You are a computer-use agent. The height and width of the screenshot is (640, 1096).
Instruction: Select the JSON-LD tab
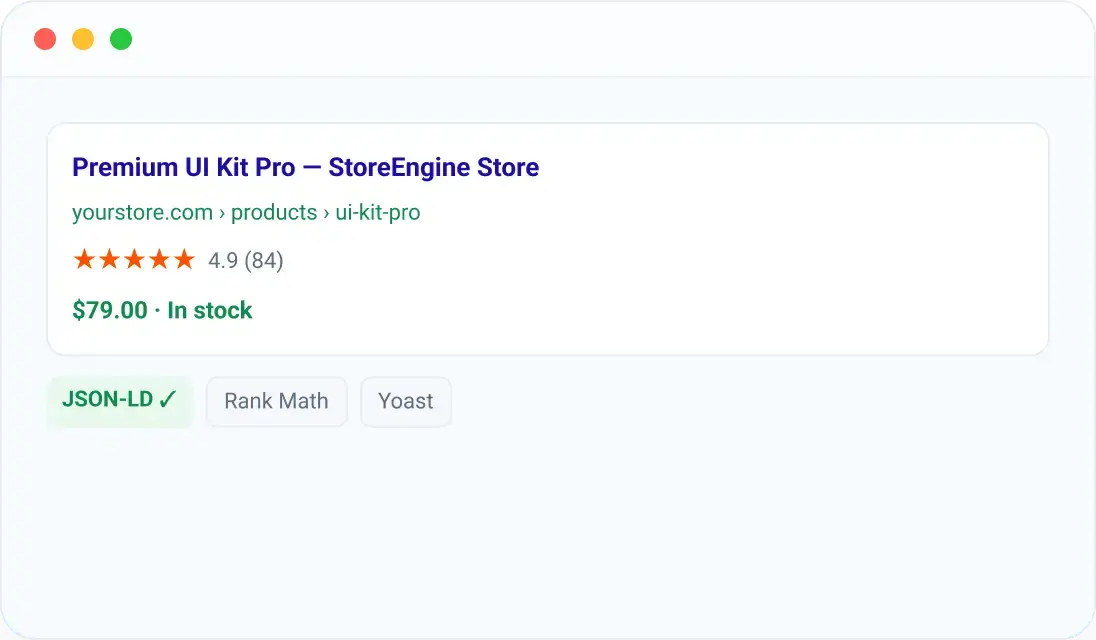coord(120,401)
